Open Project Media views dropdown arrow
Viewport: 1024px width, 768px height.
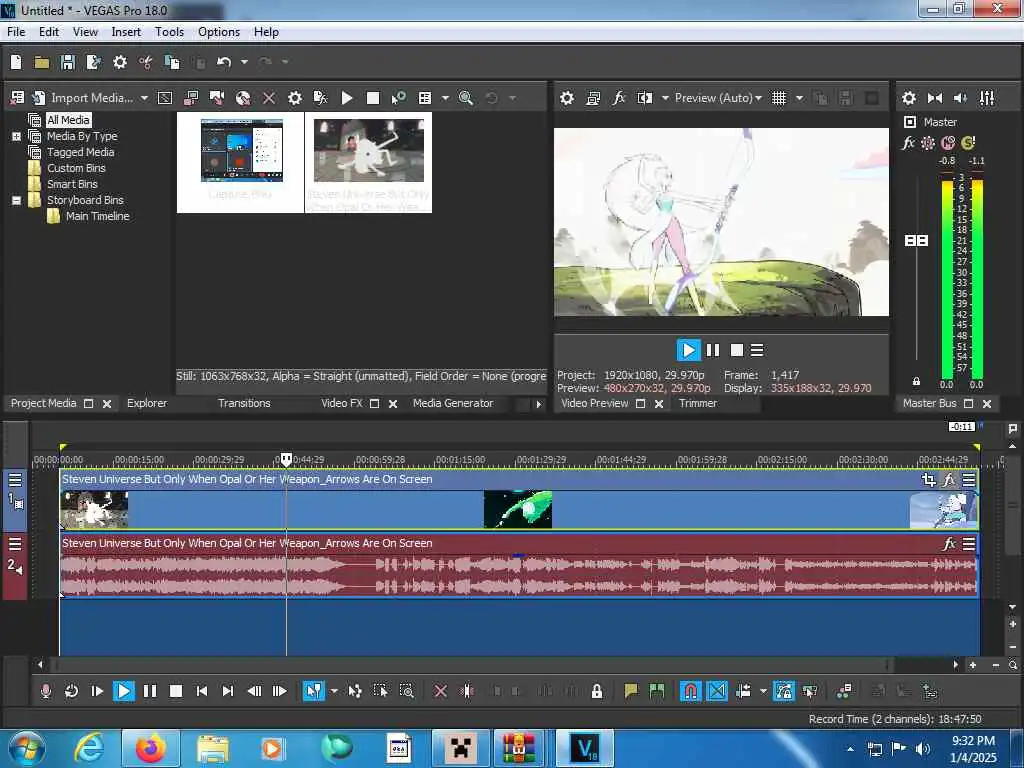(445, 98)
